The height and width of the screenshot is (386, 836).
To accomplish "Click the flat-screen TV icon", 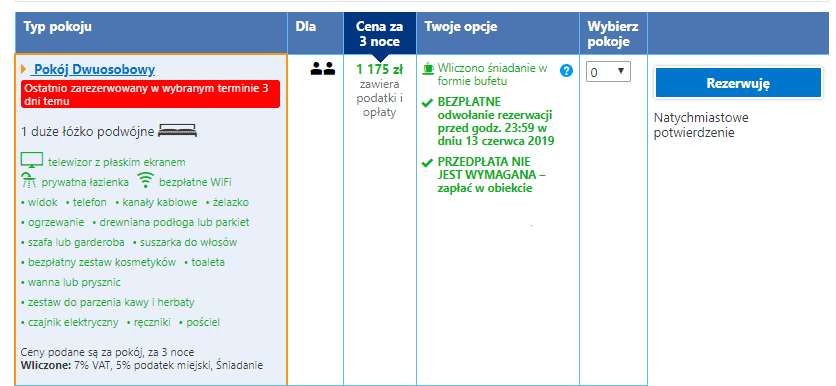I will click(x=31, y=160).
